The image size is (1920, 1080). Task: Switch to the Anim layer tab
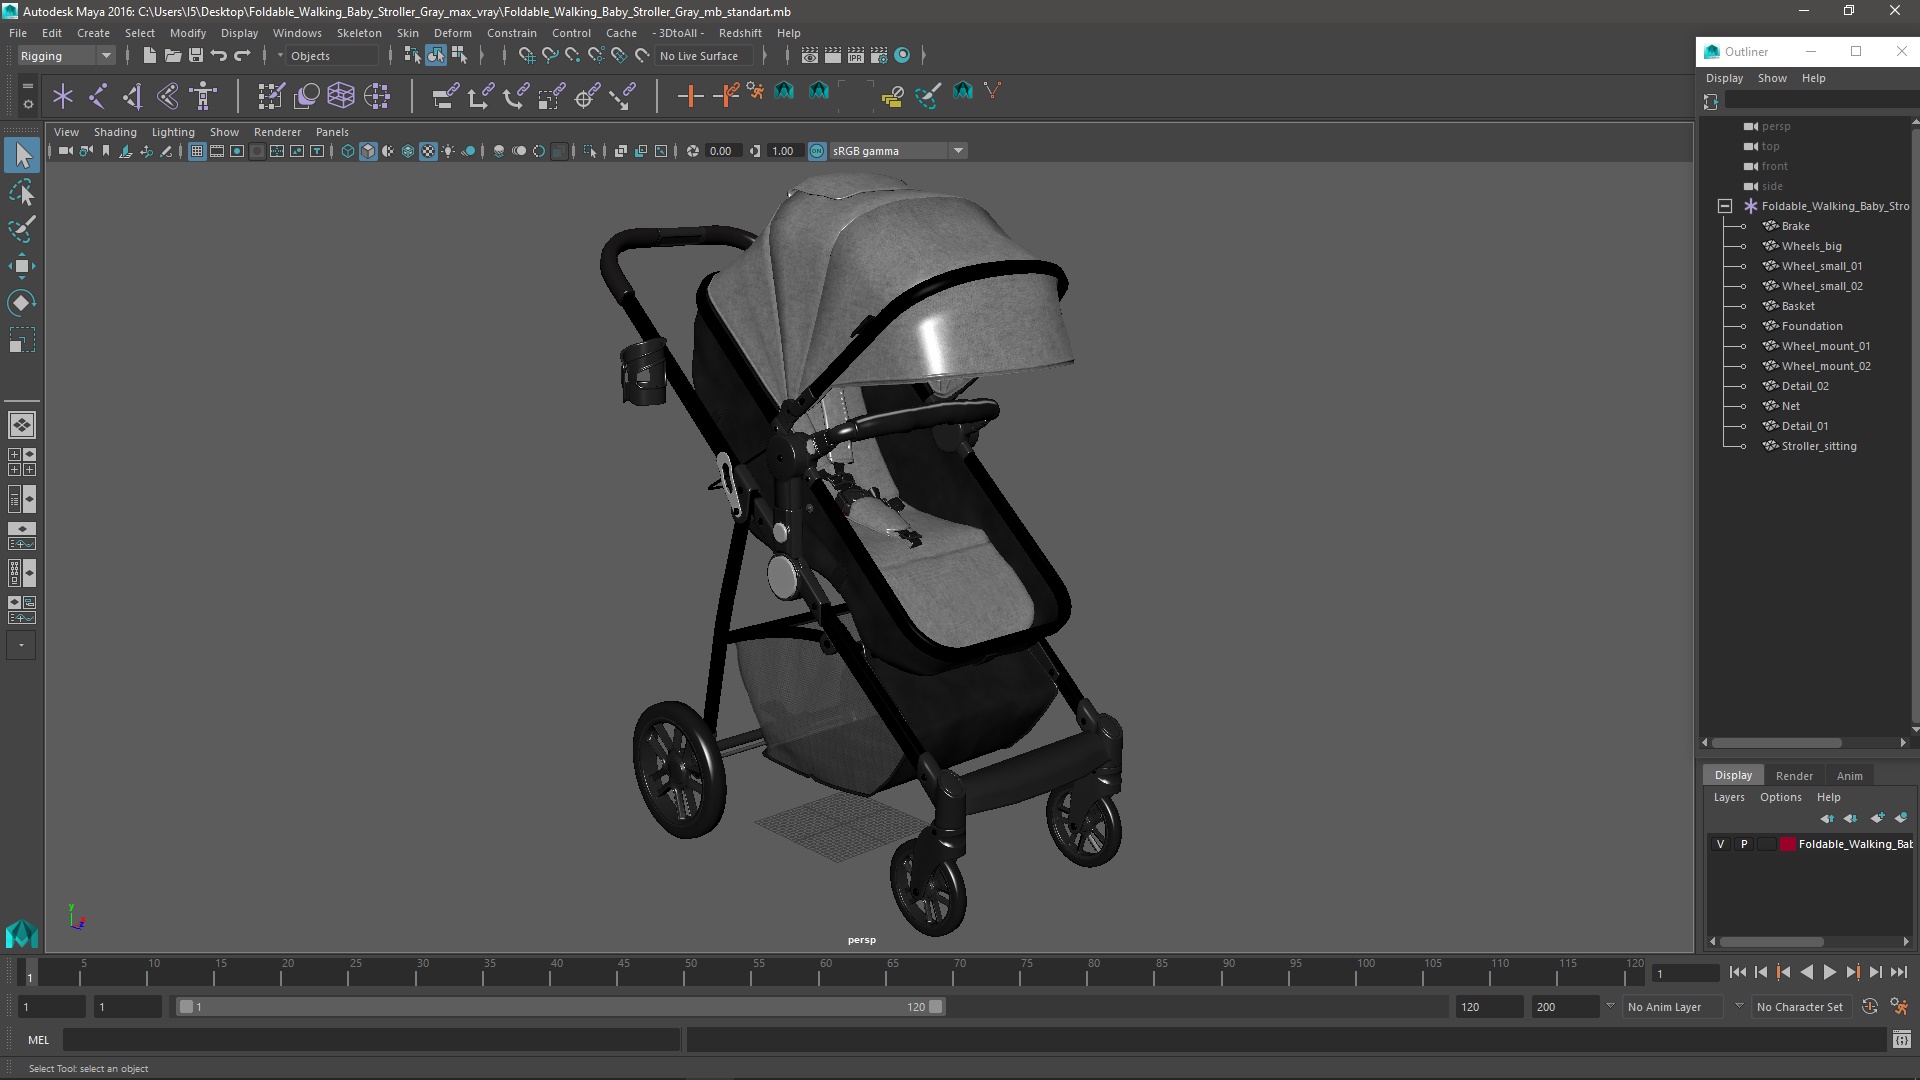pos(1849,776)
